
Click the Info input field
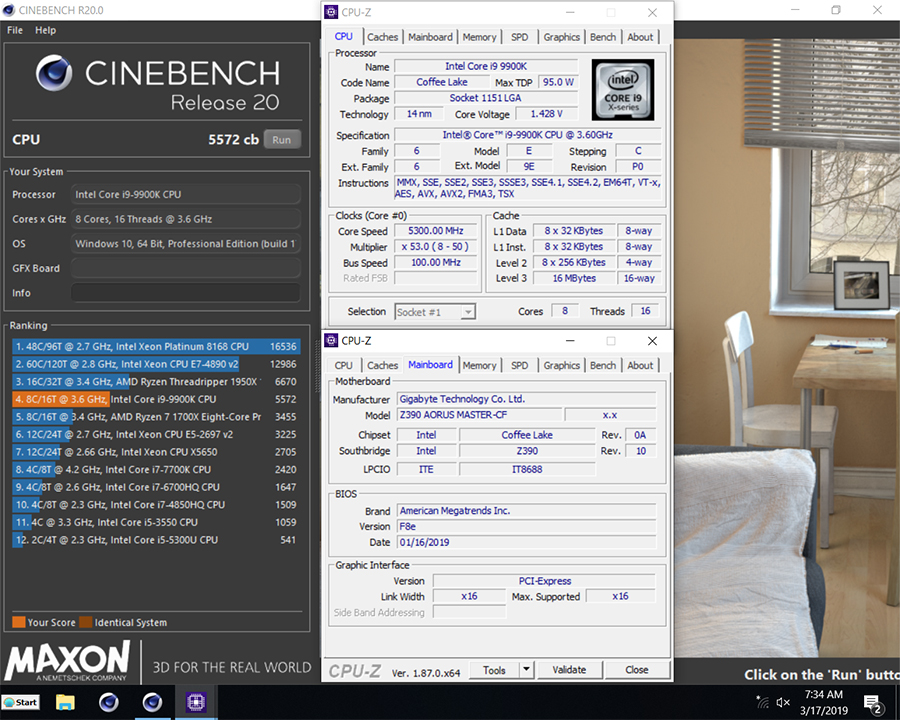point(185,293)
